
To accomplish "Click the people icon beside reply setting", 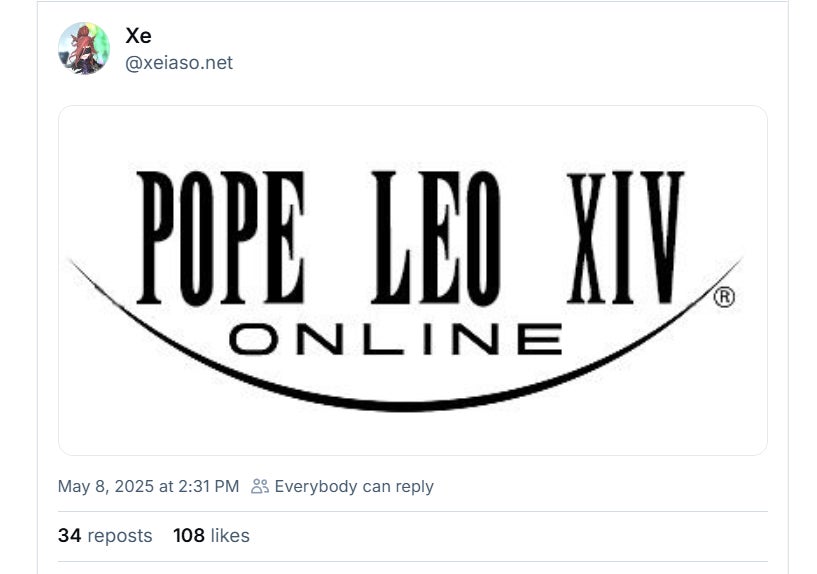I will (260, 487).
